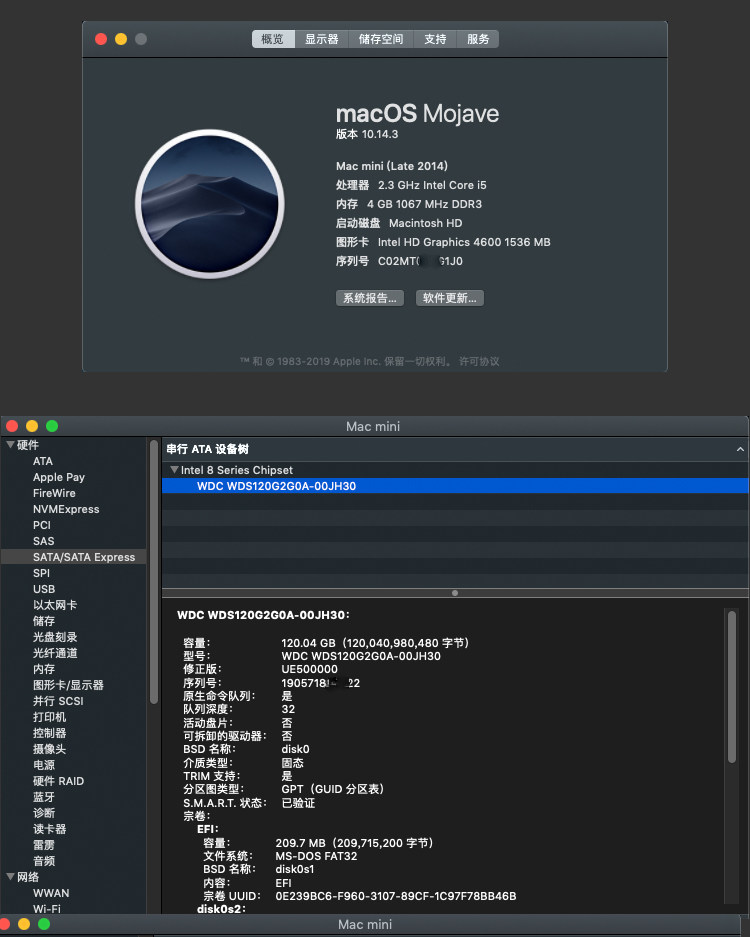Select 读卡器 in the sidebar

[50, 829]
